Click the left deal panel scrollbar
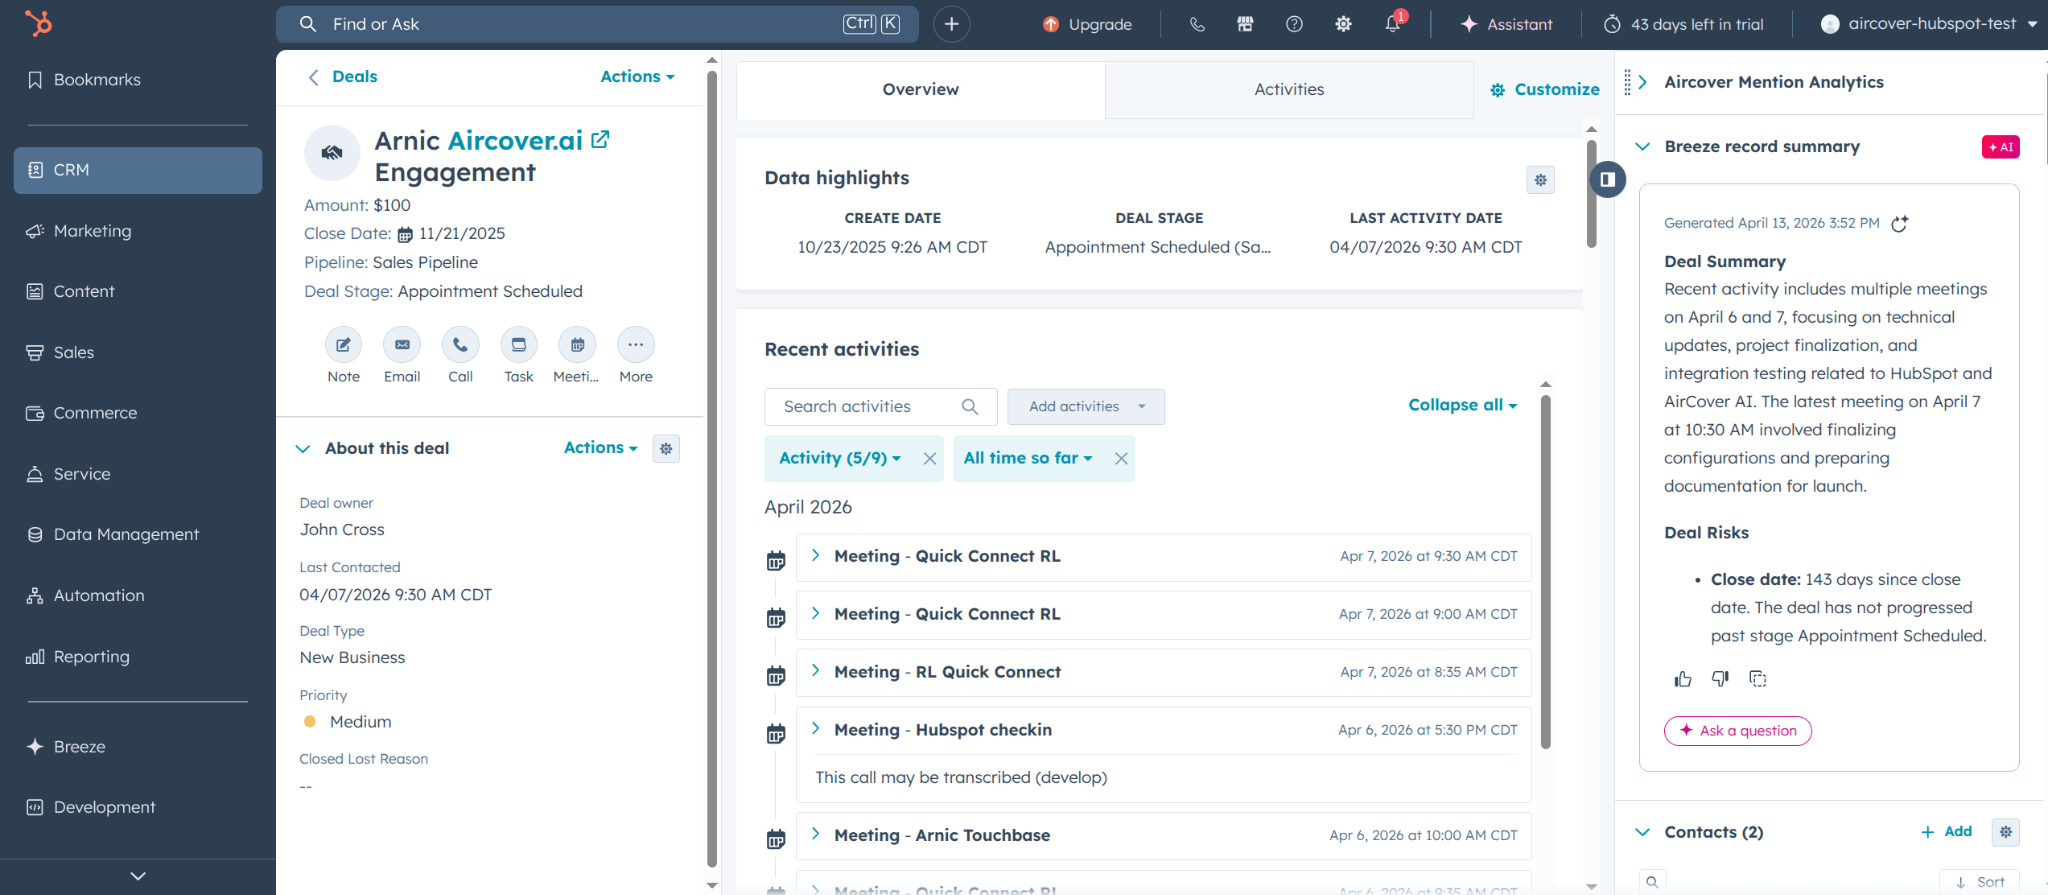The width and height of the screenshot is (2048, 895). click(712, 470)
